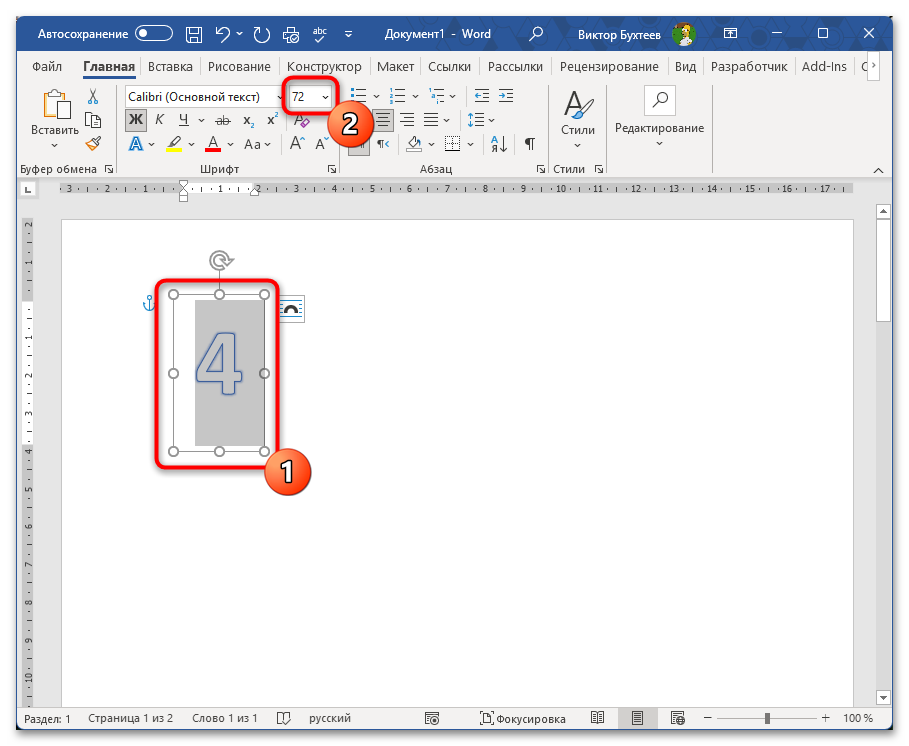Screen dimensions: 909x746
Task: Expand the Styles gallery dropdown
Action: click(x=577, y=145)
